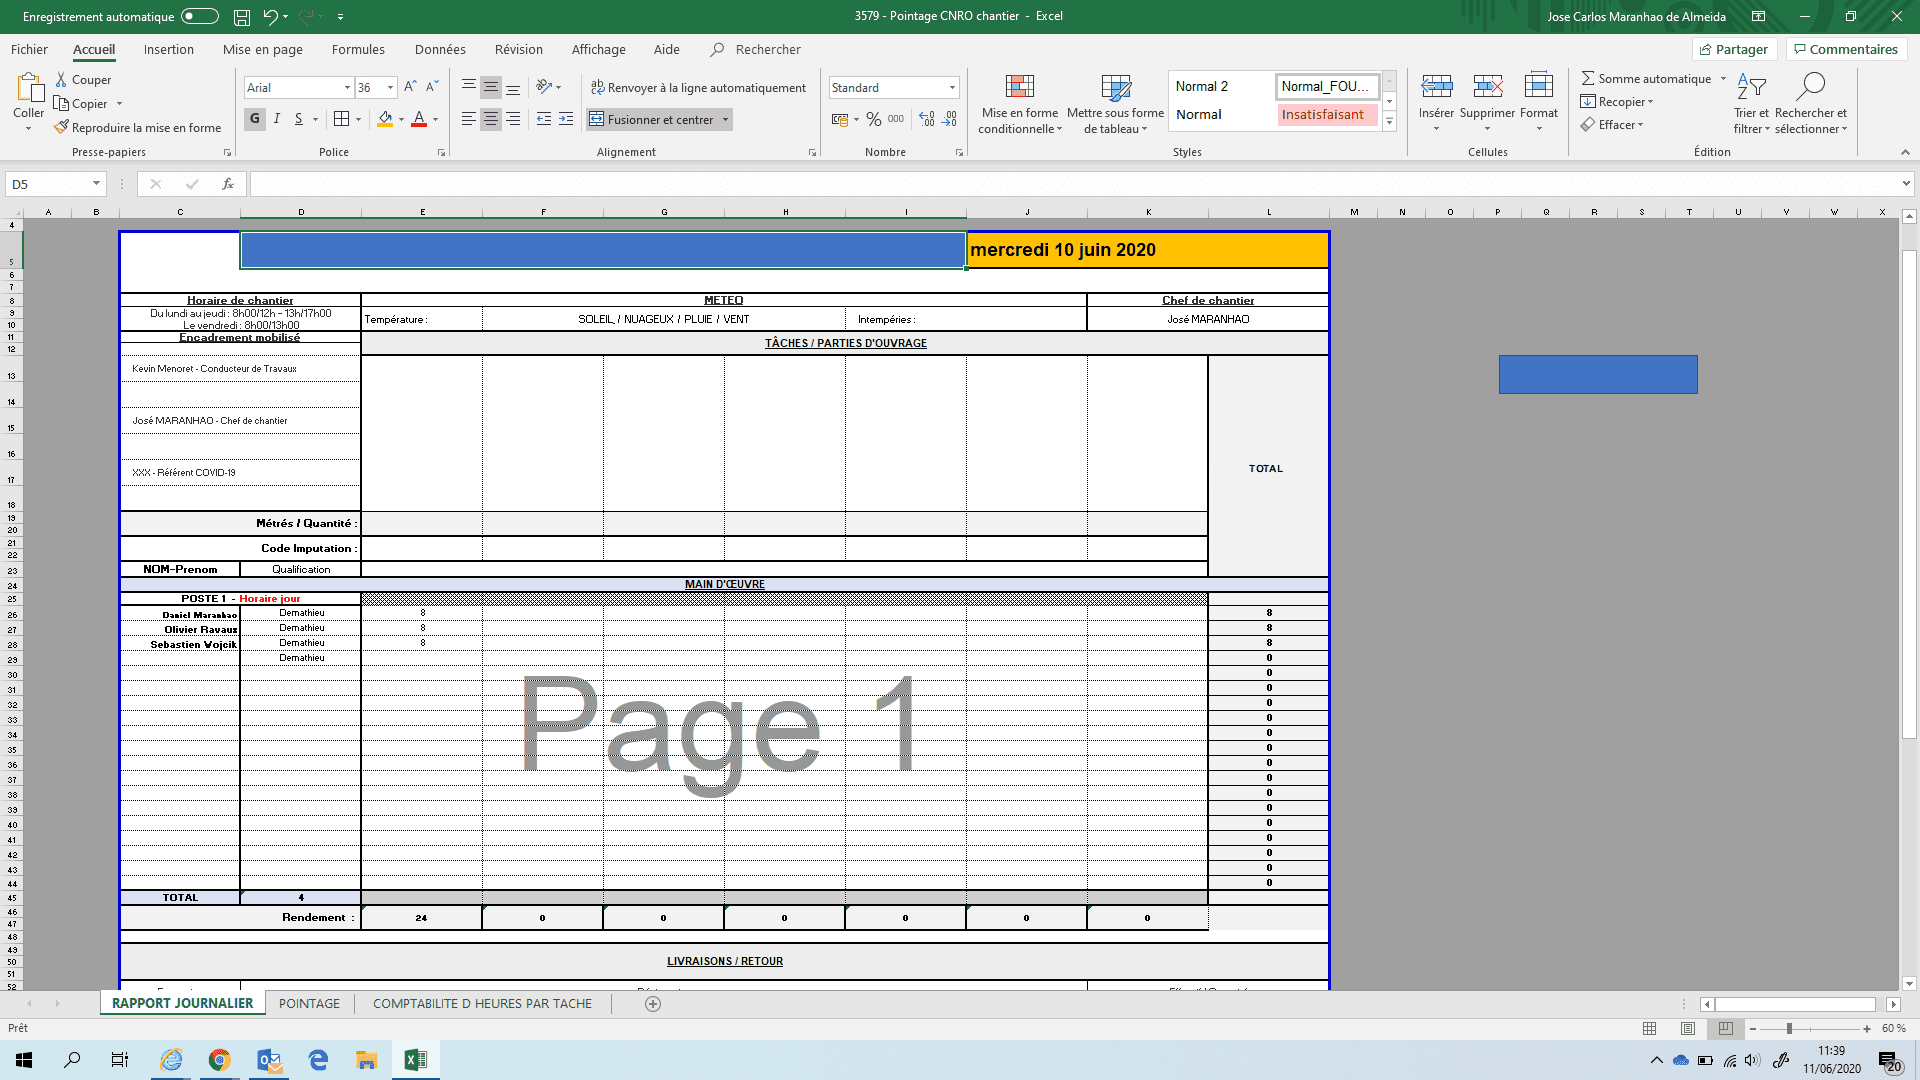Open the Formules ribbon tab
The image size is (1920, 1080).
coord(358,49)
